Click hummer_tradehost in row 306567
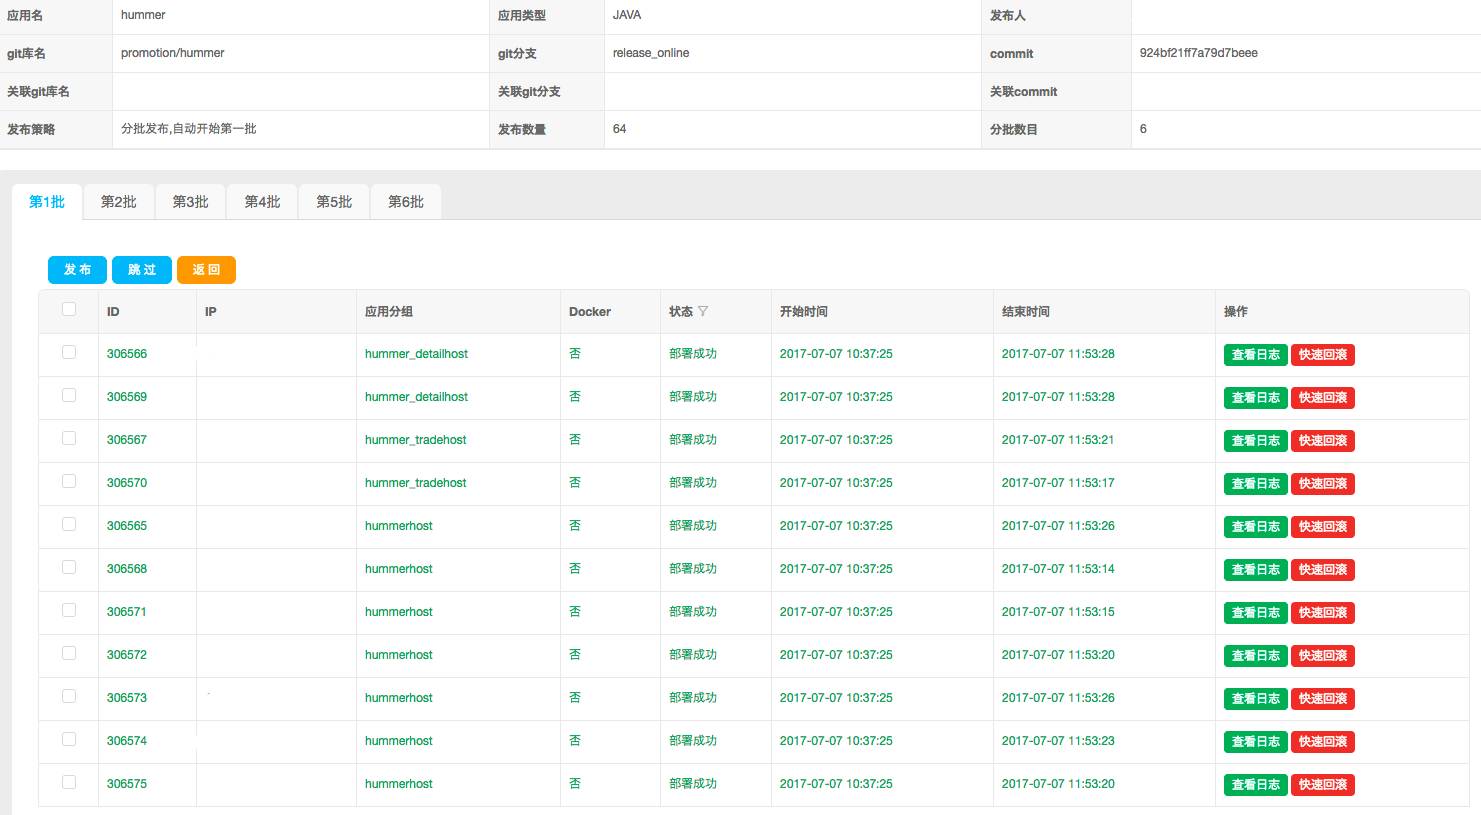 pos(415,440)
